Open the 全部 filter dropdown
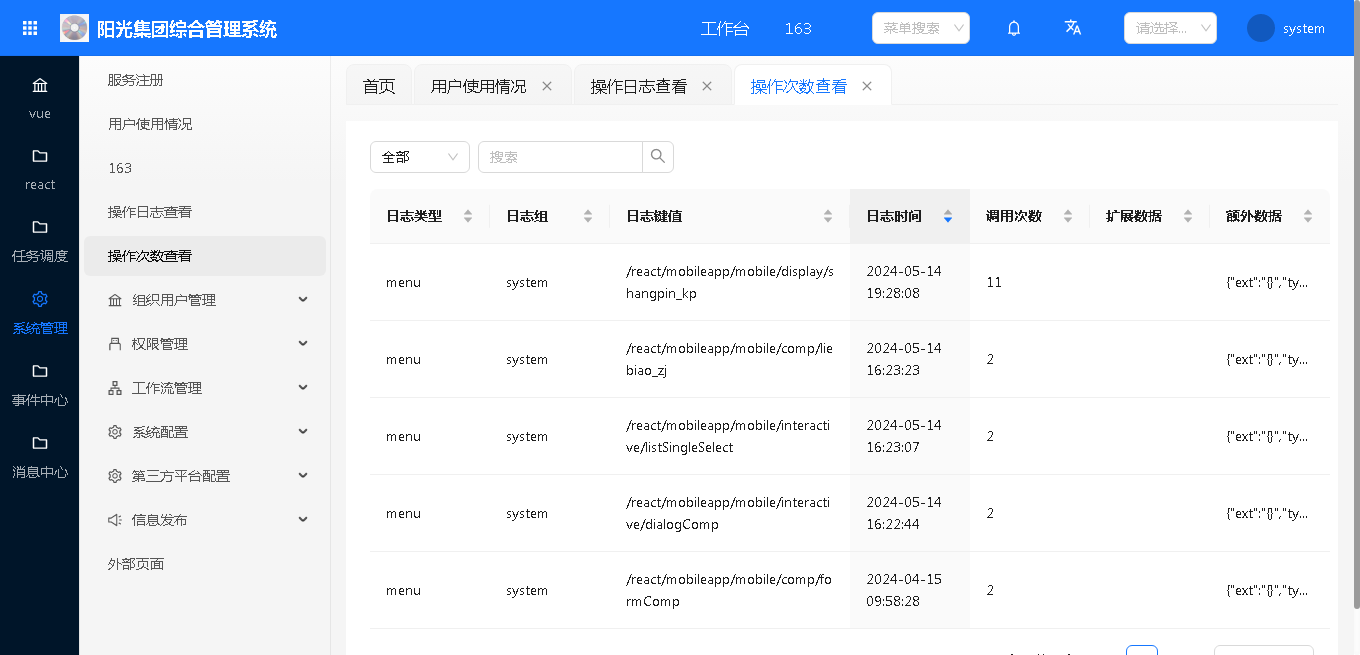Image resolution: width=1360 pixels, height=655 pixels. tap(420, 157)
